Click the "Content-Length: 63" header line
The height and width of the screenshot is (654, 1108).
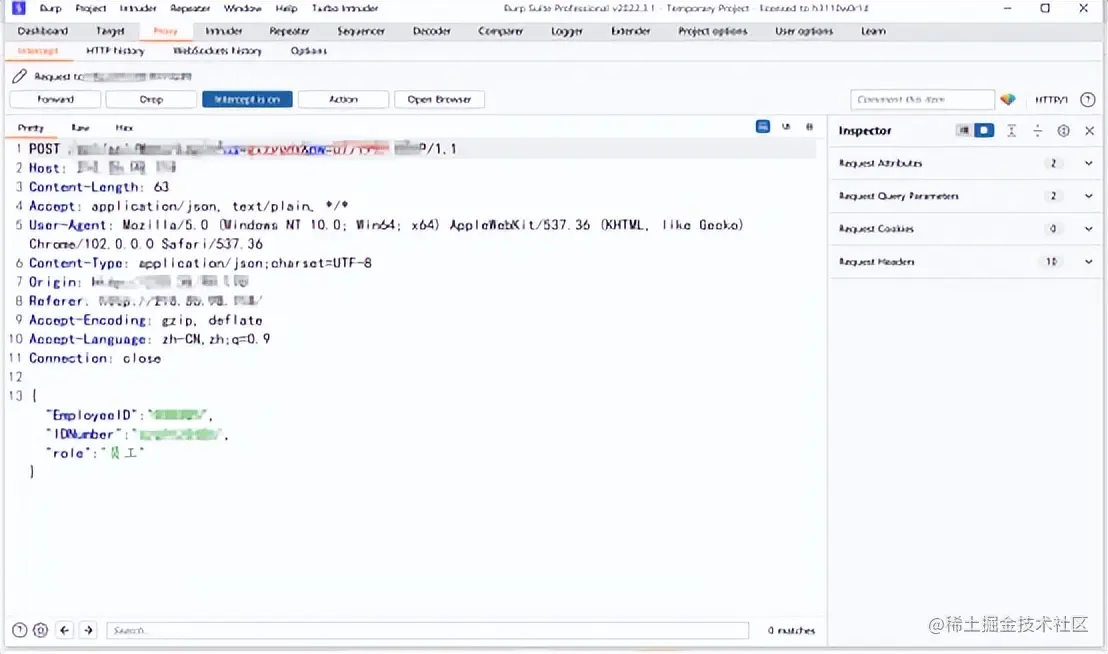[99, 187]
